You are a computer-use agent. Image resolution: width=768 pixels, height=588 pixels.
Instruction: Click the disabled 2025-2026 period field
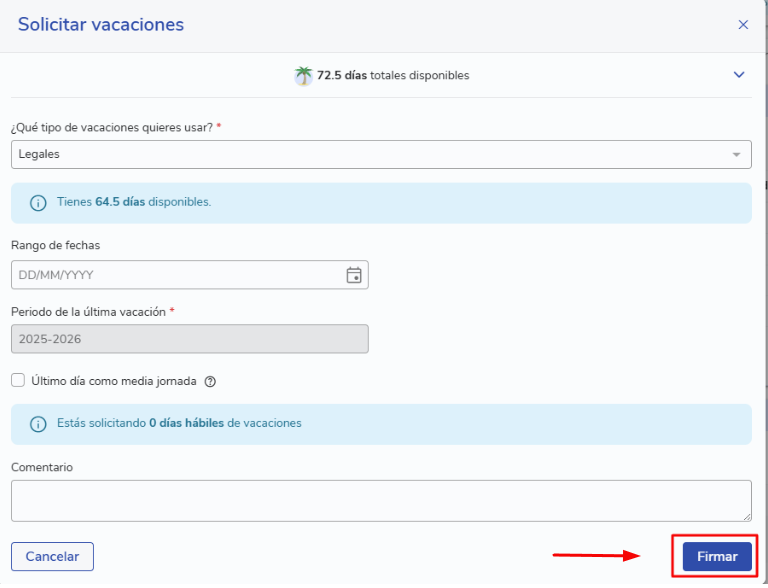190,339
